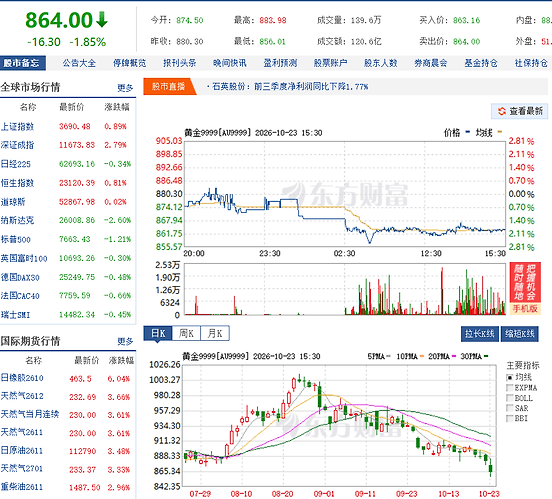The width and height of the screenshot is (552, 499).
Task: Open 公告大全 menu item
Action: tap(79, 63)
